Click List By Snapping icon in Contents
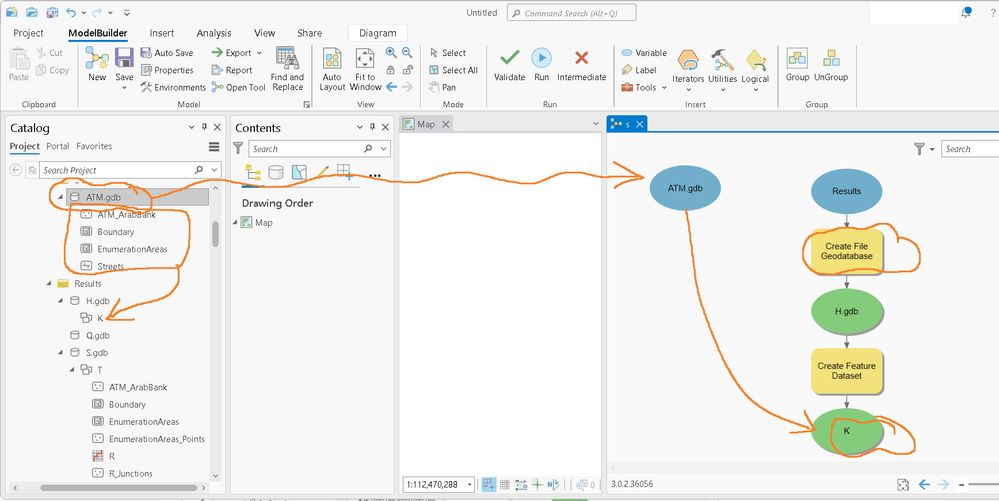Screen dimensions: 999x501 (x=345, y=173)
